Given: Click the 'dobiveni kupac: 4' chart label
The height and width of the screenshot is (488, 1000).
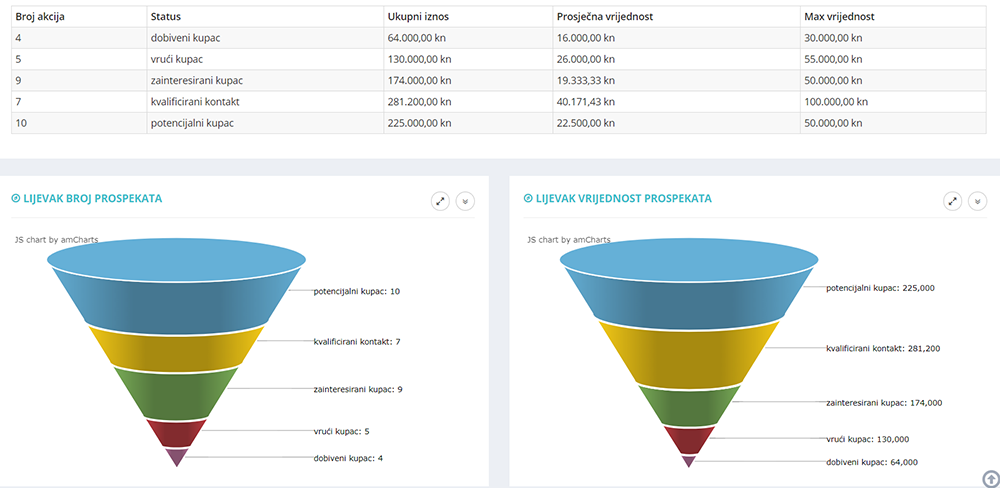Looking at the screenshot, I should pos(348,458).
